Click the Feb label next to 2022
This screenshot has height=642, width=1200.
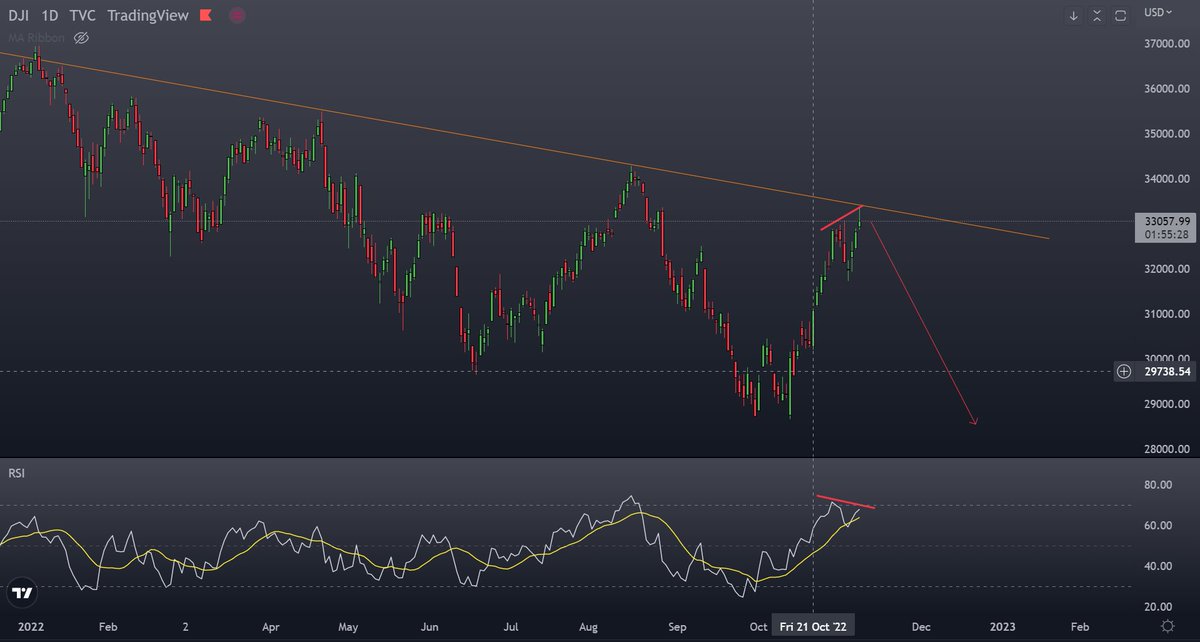pos(108,626)
